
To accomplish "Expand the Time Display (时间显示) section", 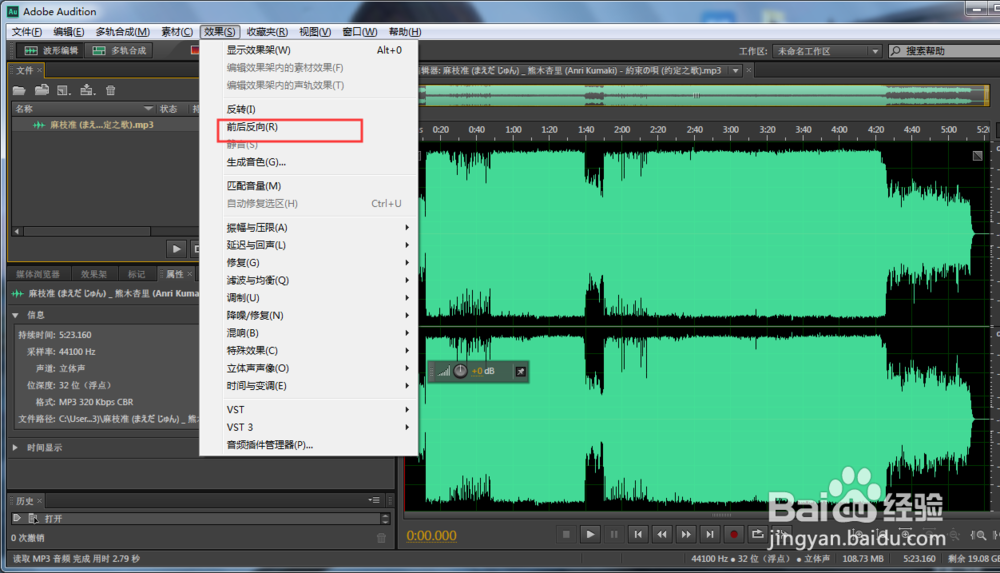I will click(15, 448).
